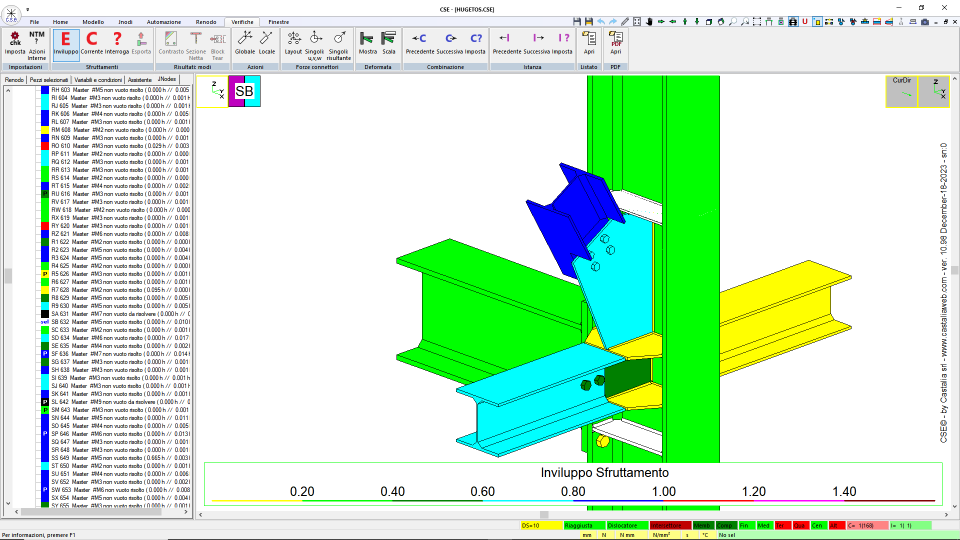Click the save floppy disk icon
The image size is (960, 540).
coord(577,21)
